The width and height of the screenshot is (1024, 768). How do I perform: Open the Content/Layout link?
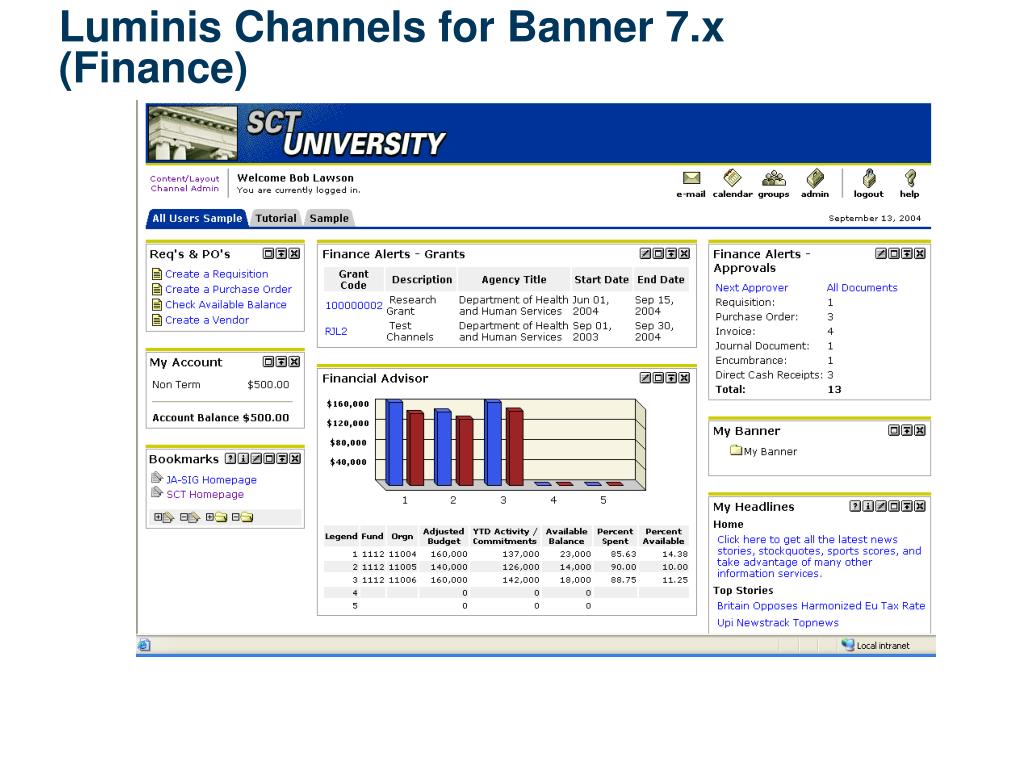(185, 178)
